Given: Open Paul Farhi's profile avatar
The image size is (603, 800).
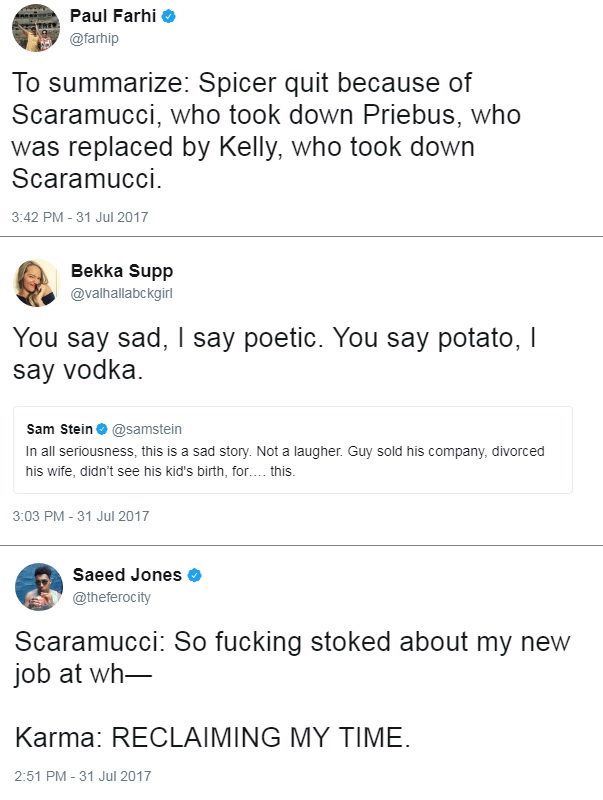Looking at the screenshot, I should 36,28.
